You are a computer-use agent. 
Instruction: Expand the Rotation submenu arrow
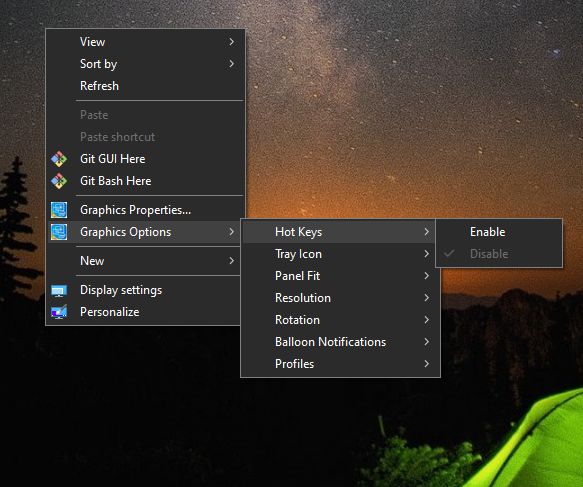tap(426, 320)
